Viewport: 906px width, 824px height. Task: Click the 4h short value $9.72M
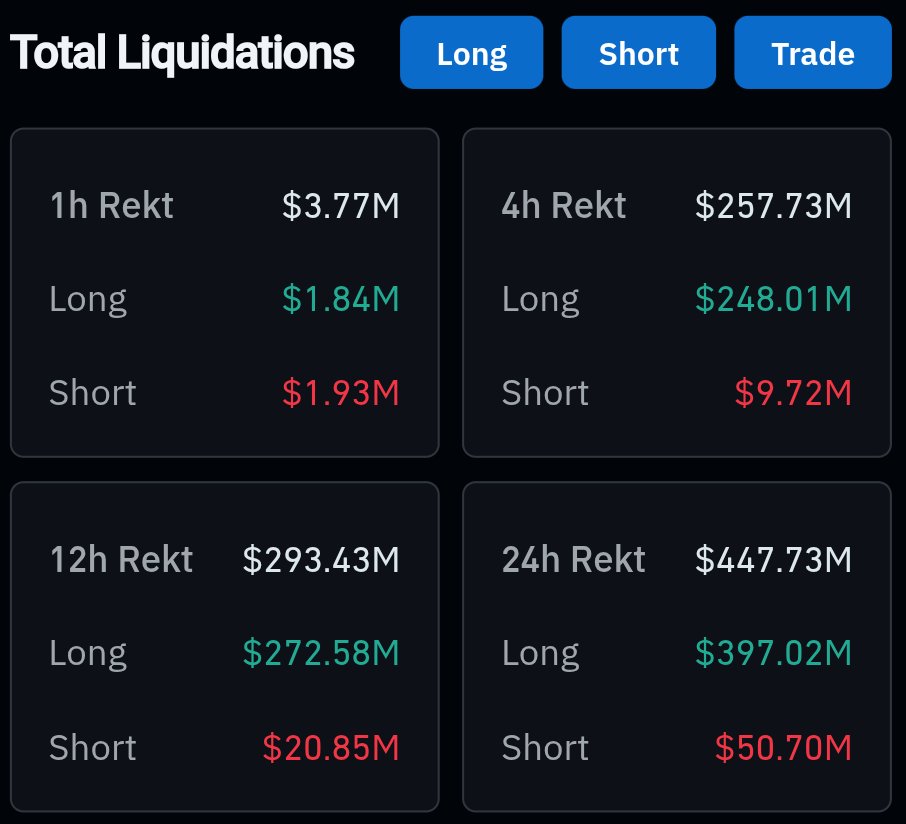[793, 393]
